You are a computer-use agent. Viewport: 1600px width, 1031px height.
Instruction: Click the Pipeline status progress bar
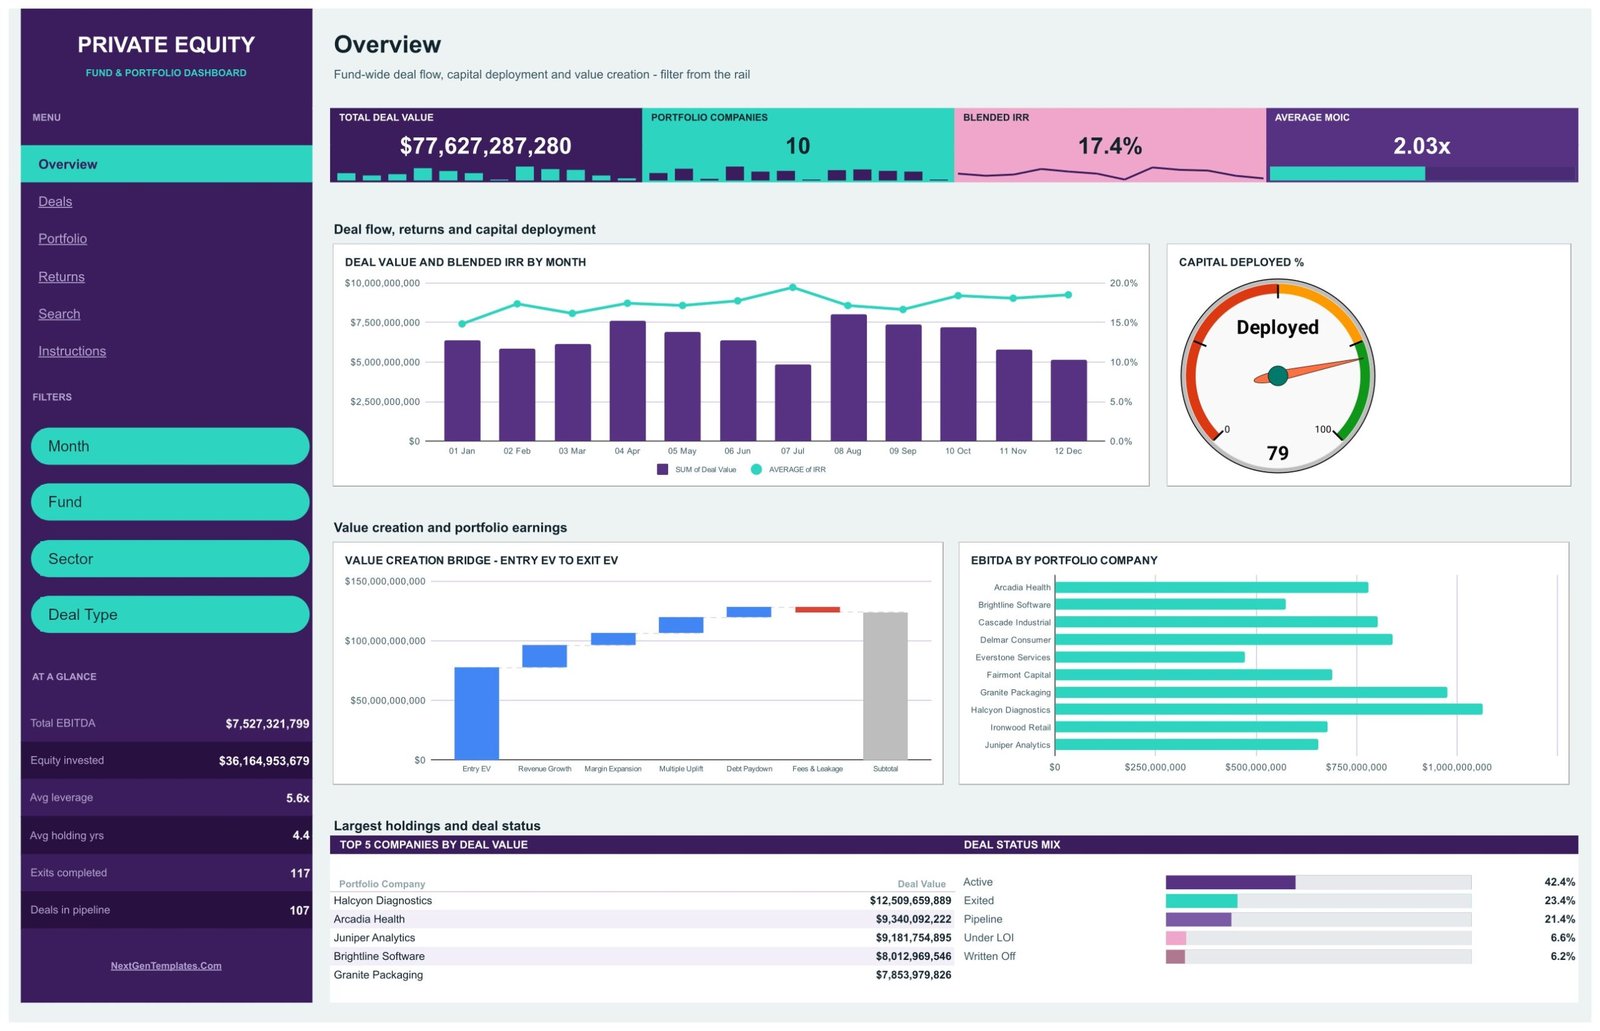click(x=1318, y=919)
